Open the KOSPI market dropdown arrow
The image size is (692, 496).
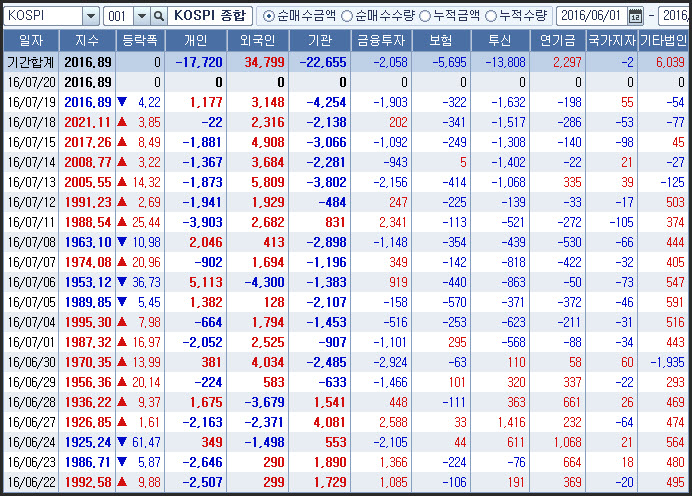(91, 16)
